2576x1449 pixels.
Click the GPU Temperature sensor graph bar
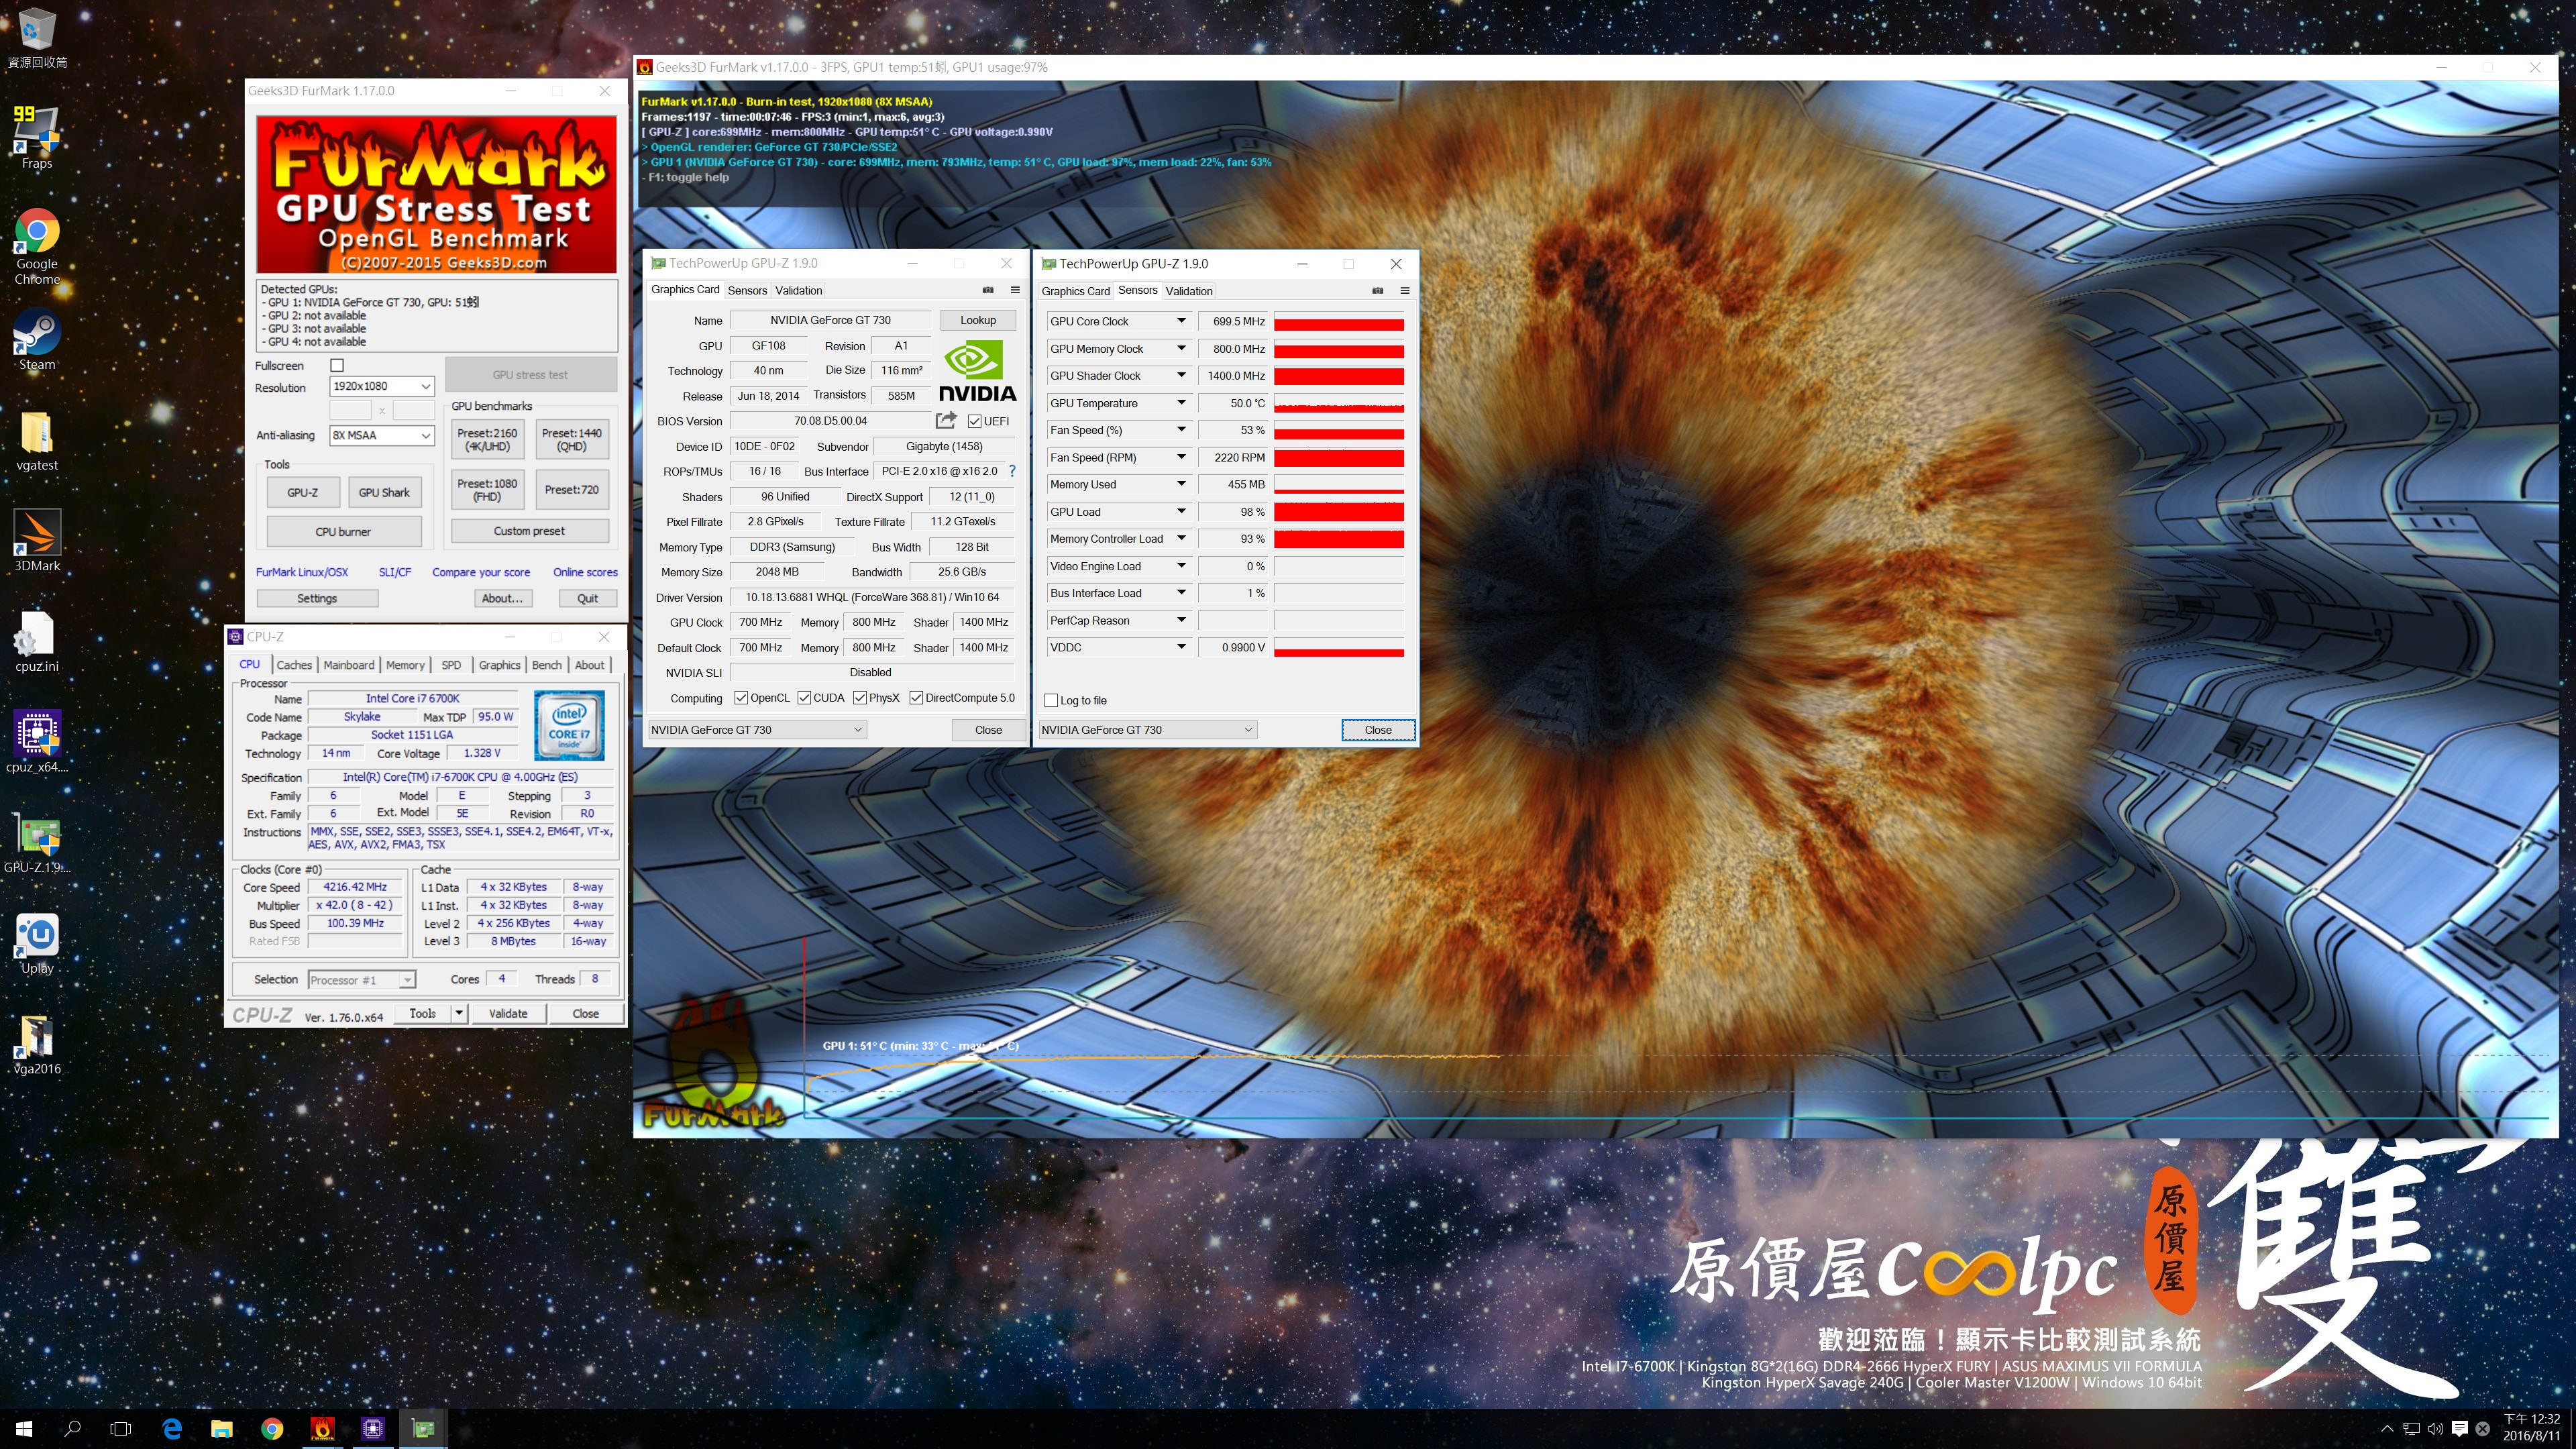coord(1339,404)
